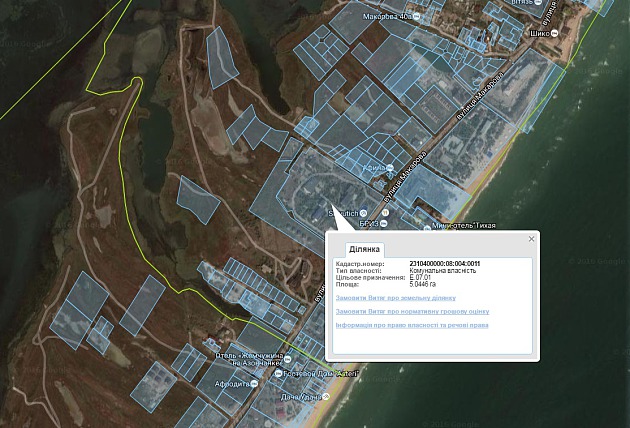Viewport: 630px width, 428px height.
Task: Open Замовити Витяг про нормативну грошову оцінку link
Action: point(412,311)
